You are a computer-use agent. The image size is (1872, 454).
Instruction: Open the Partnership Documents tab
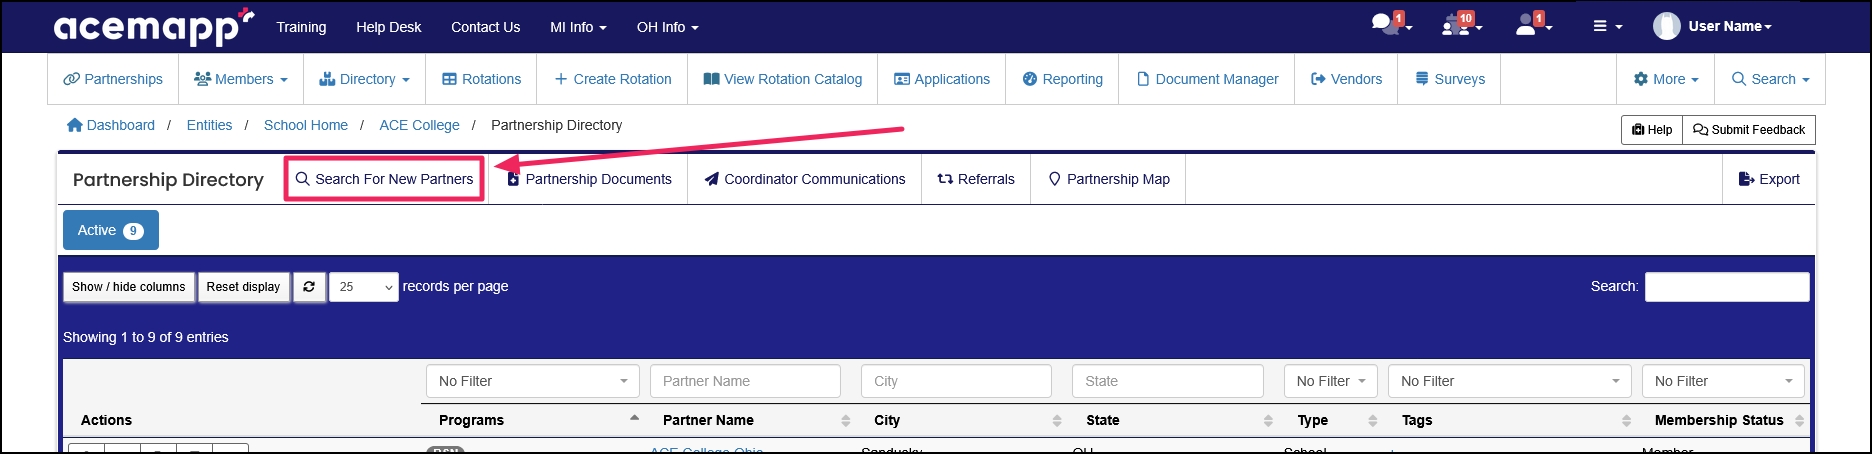589,179
